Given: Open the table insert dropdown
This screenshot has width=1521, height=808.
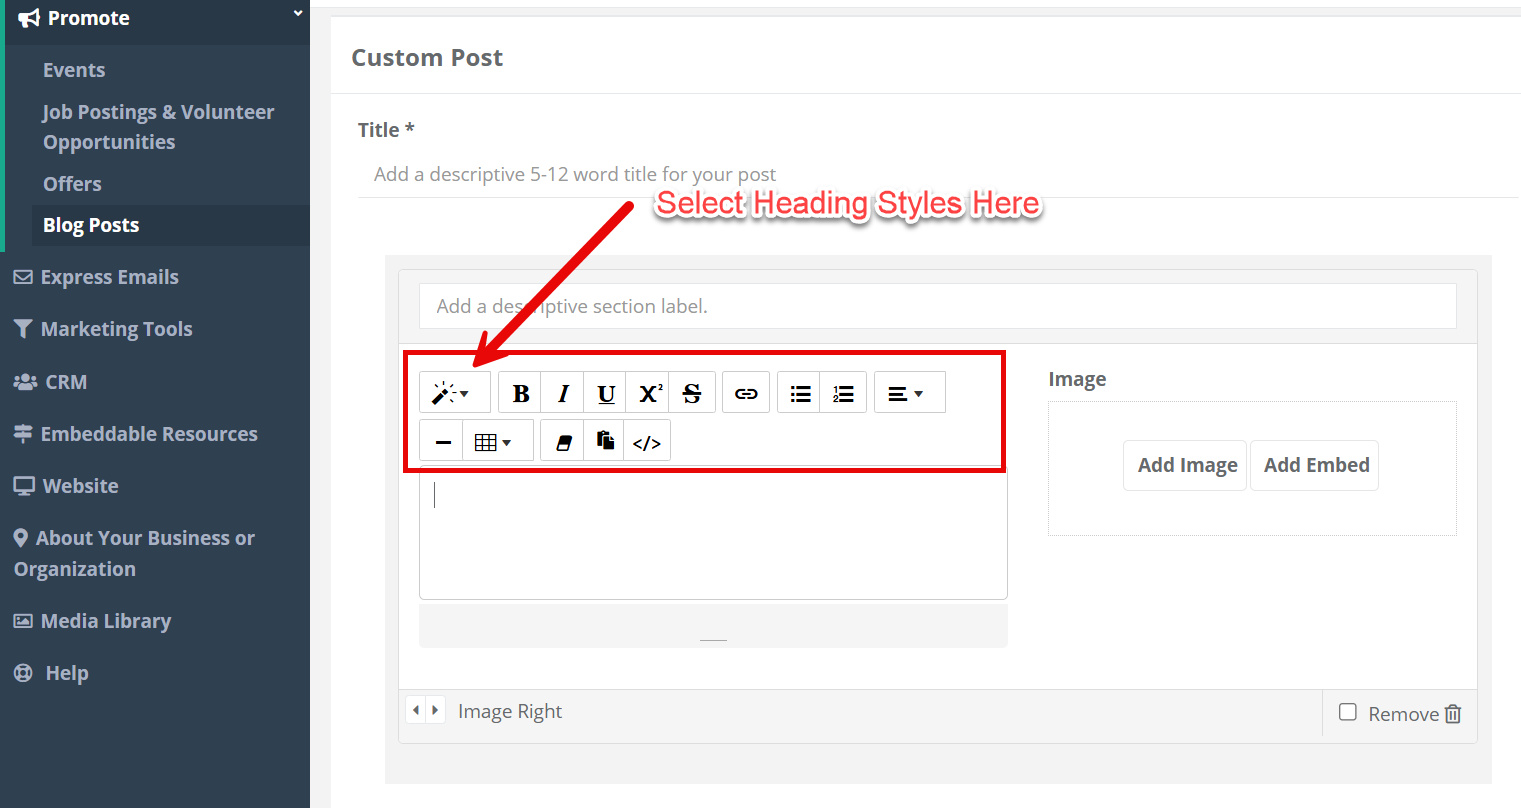Looking at the screenshot, I should (494, 442).
